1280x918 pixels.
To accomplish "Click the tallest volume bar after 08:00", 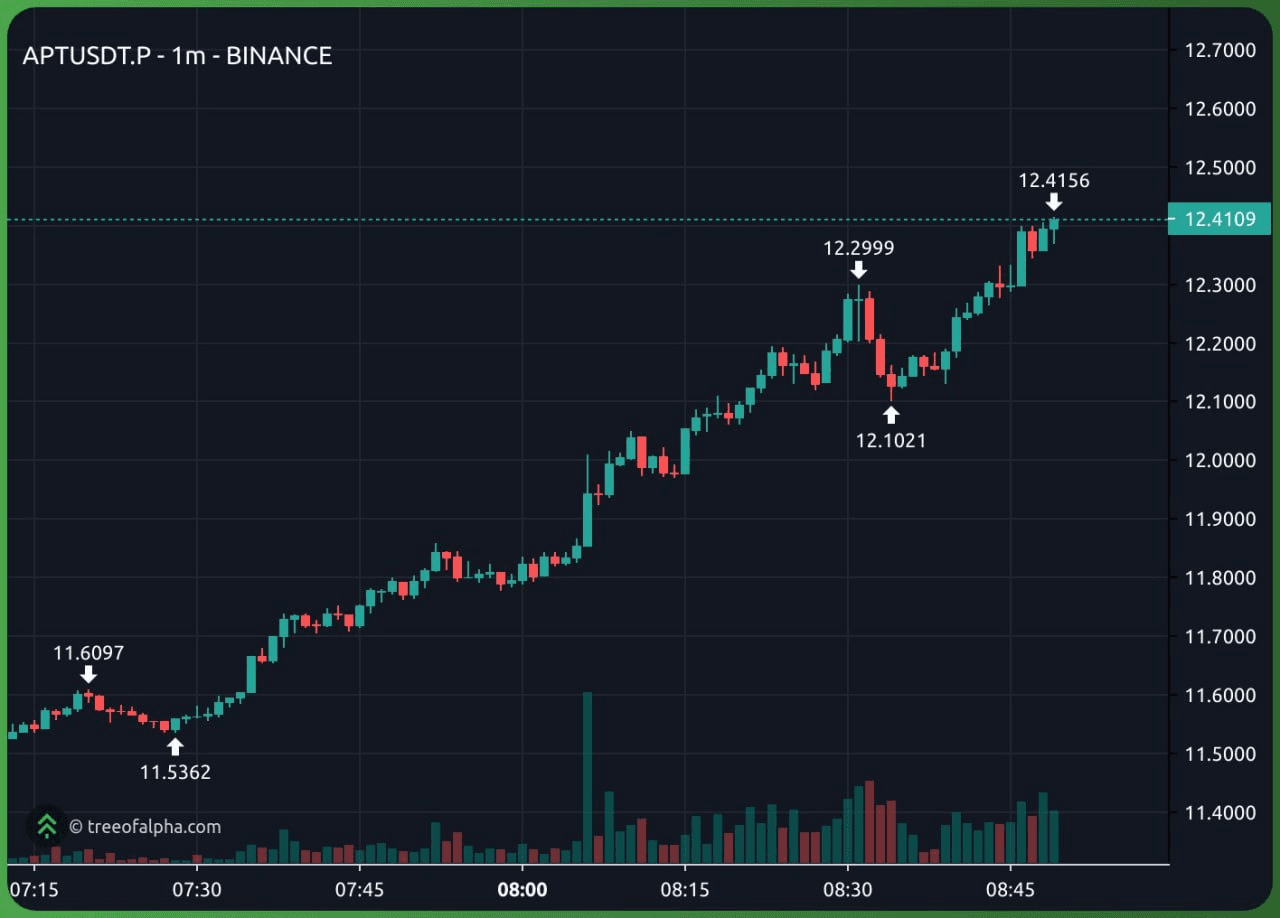I will pyautogui.click(x=587, y=777).
